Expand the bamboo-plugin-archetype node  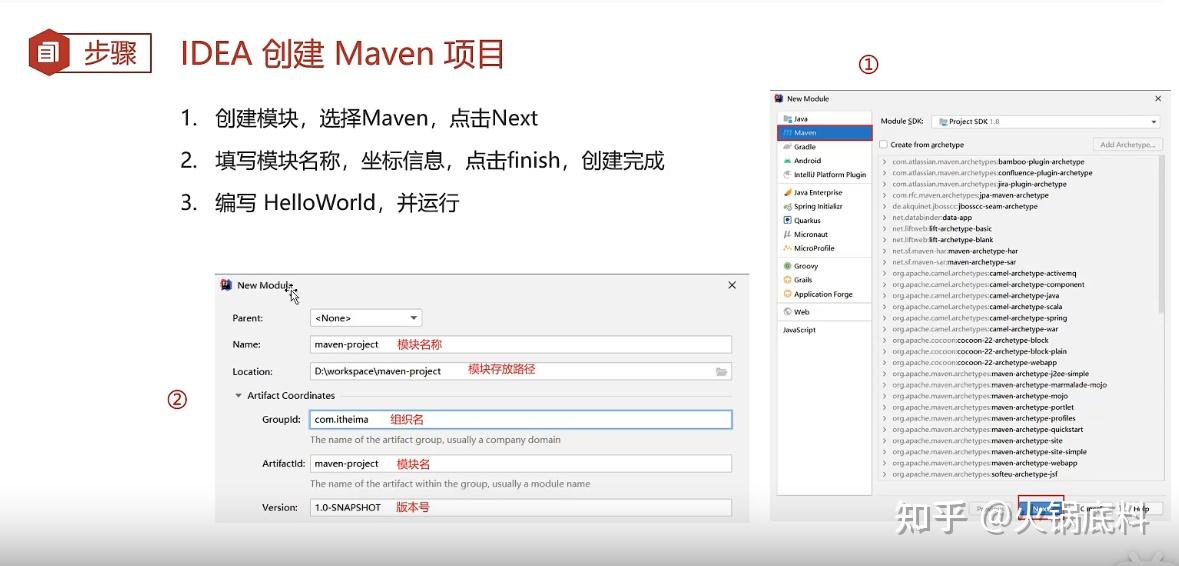point(885,162)
